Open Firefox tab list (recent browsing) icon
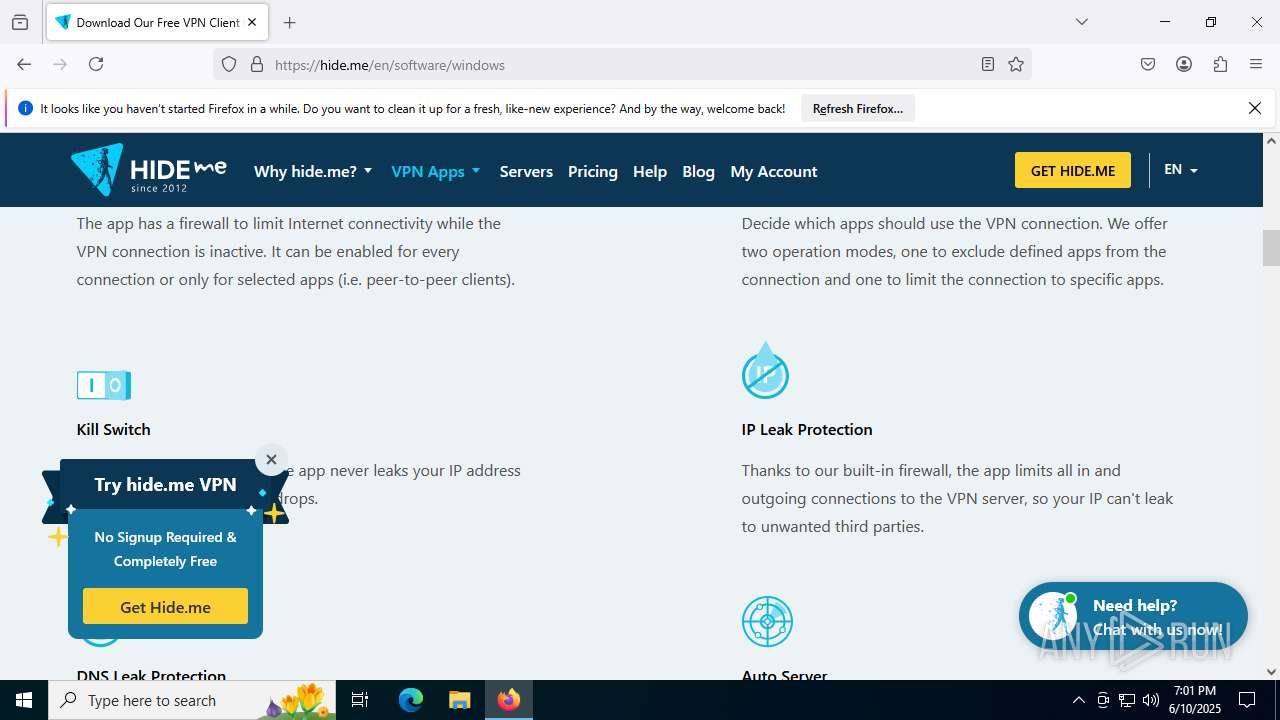 point(20,22)
